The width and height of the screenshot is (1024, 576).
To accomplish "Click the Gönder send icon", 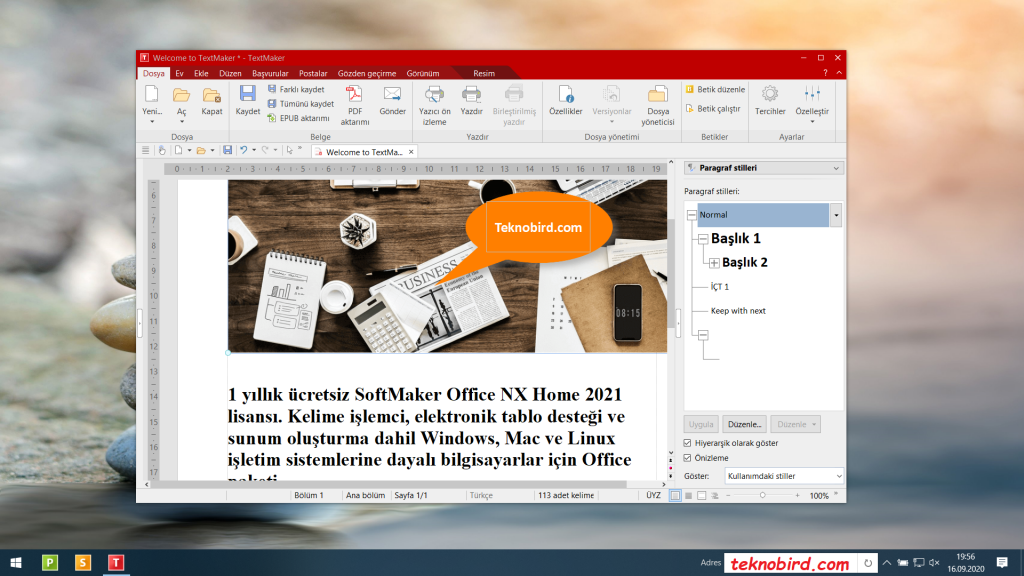I will click(392, 95).
